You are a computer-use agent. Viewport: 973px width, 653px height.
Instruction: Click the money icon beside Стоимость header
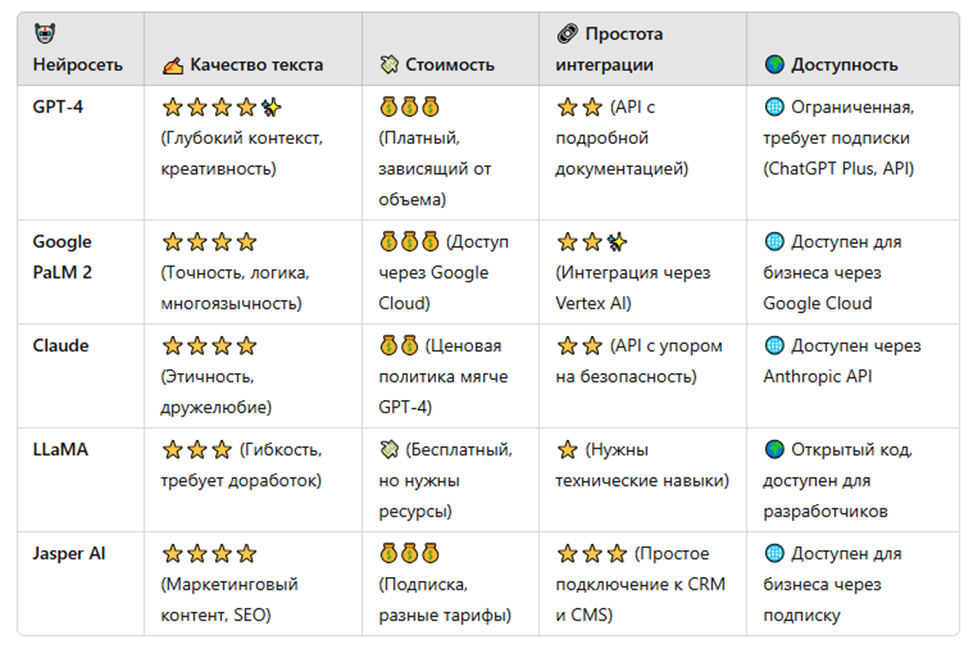(x=389, y=66)
